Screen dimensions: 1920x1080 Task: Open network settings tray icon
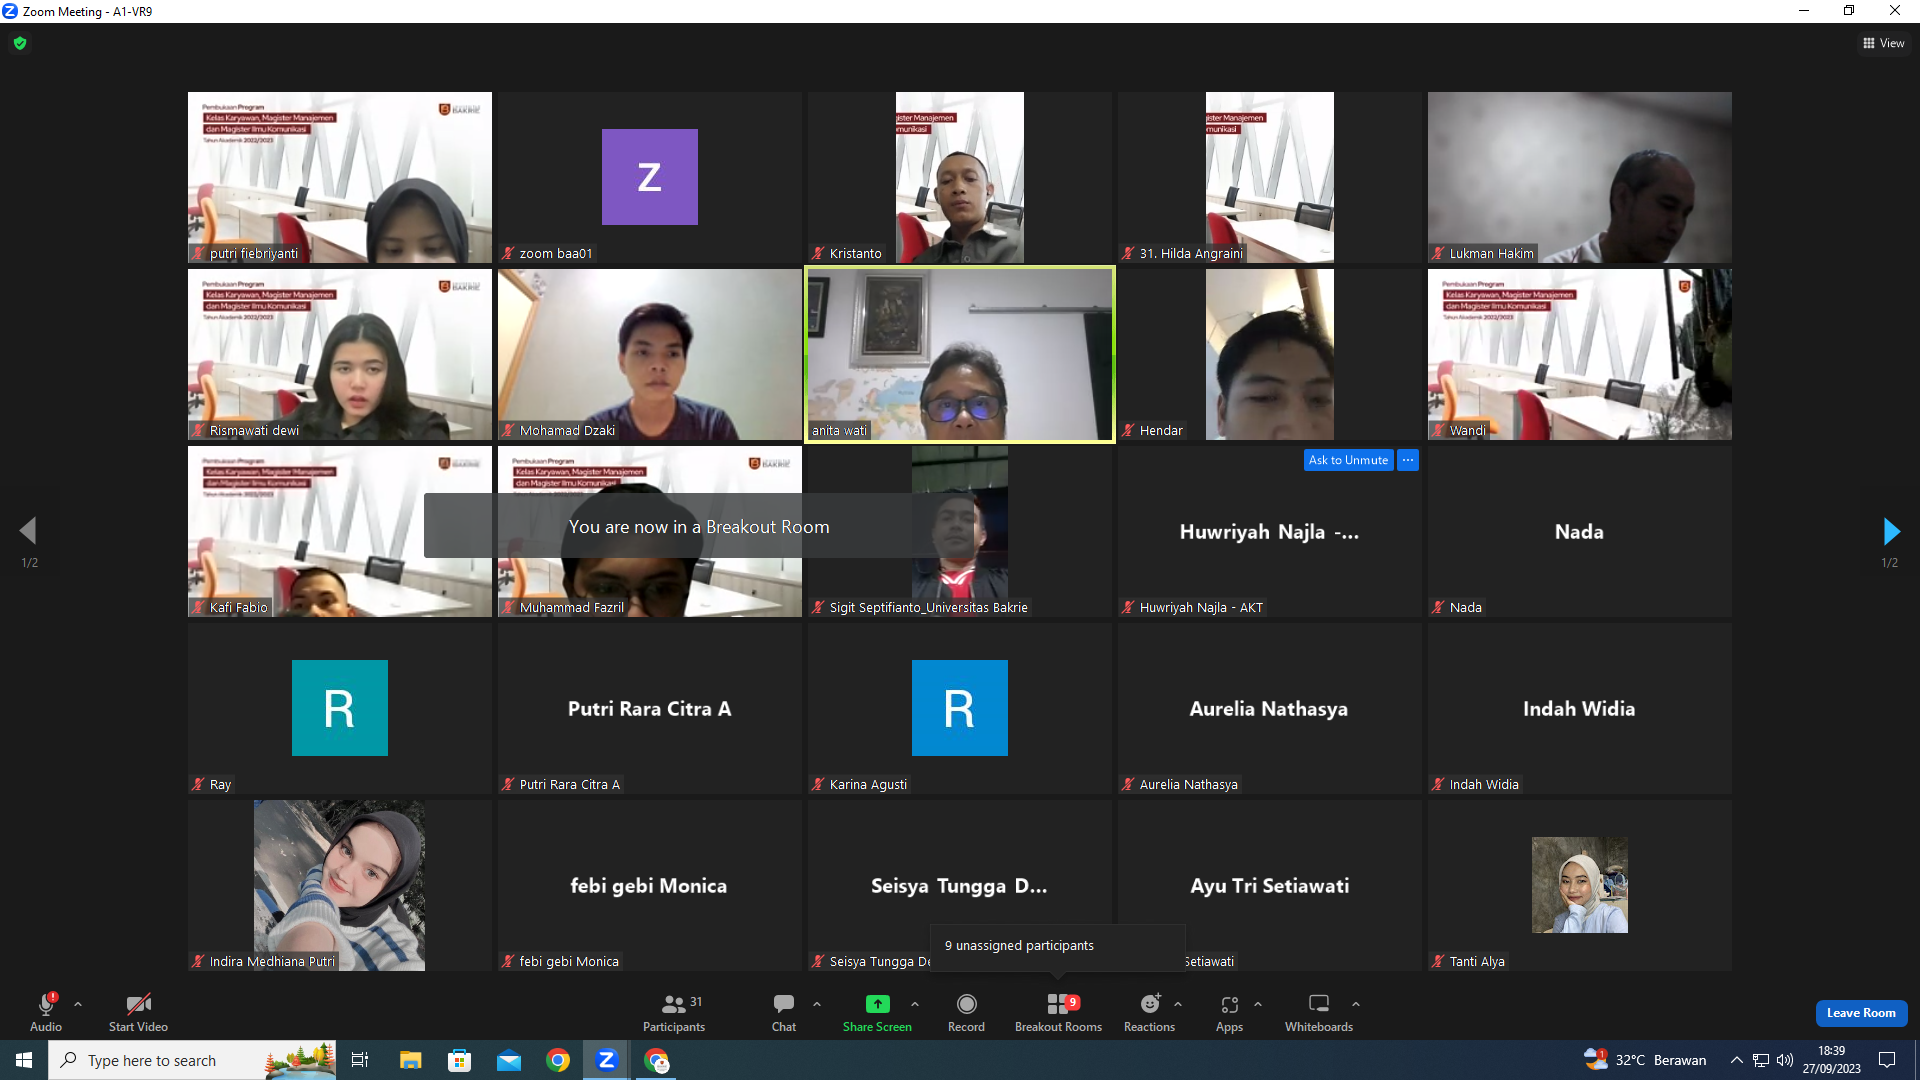(1761, 1060)
